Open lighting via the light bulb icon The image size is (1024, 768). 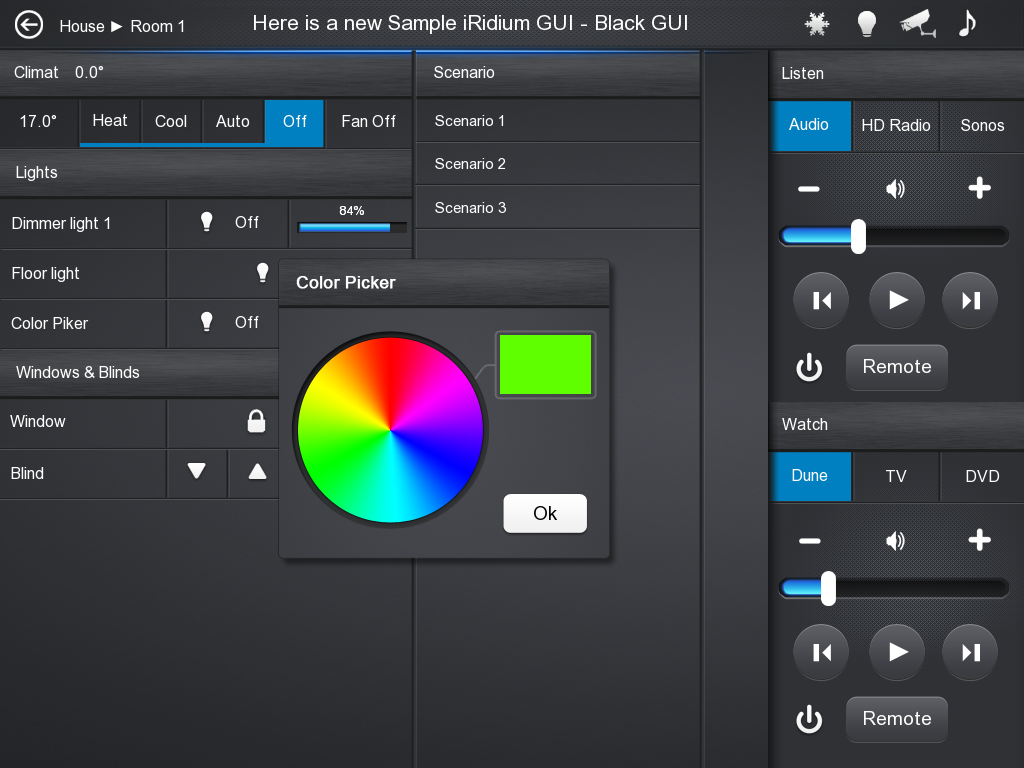click(867, 25)
